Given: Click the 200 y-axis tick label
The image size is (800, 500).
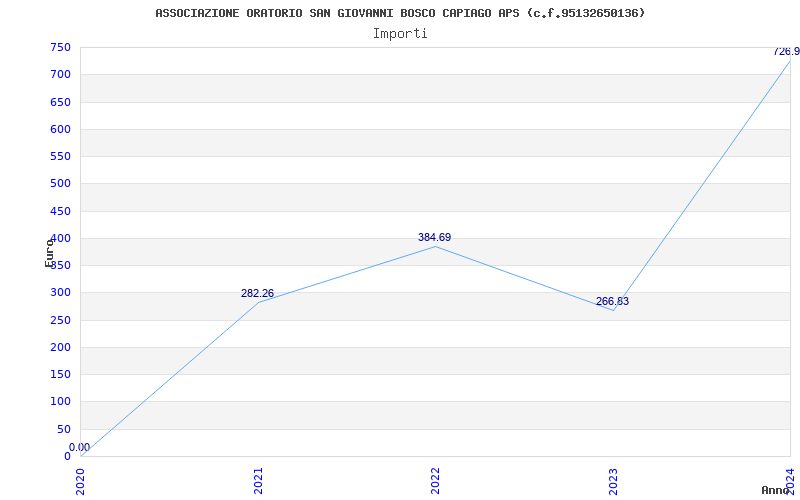Looking at the screenshot, I should [60, 347].
